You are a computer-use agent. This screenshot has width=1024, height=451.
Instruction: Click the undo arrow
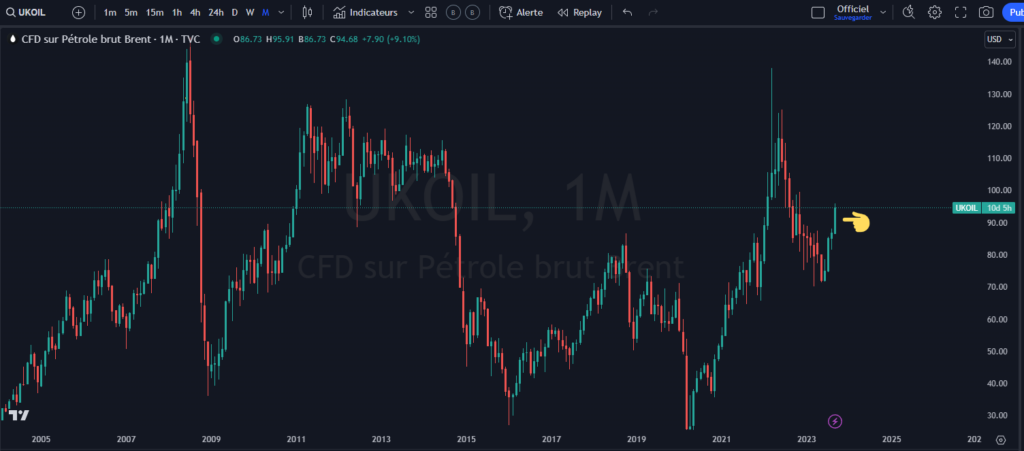(x=627, y=12)
